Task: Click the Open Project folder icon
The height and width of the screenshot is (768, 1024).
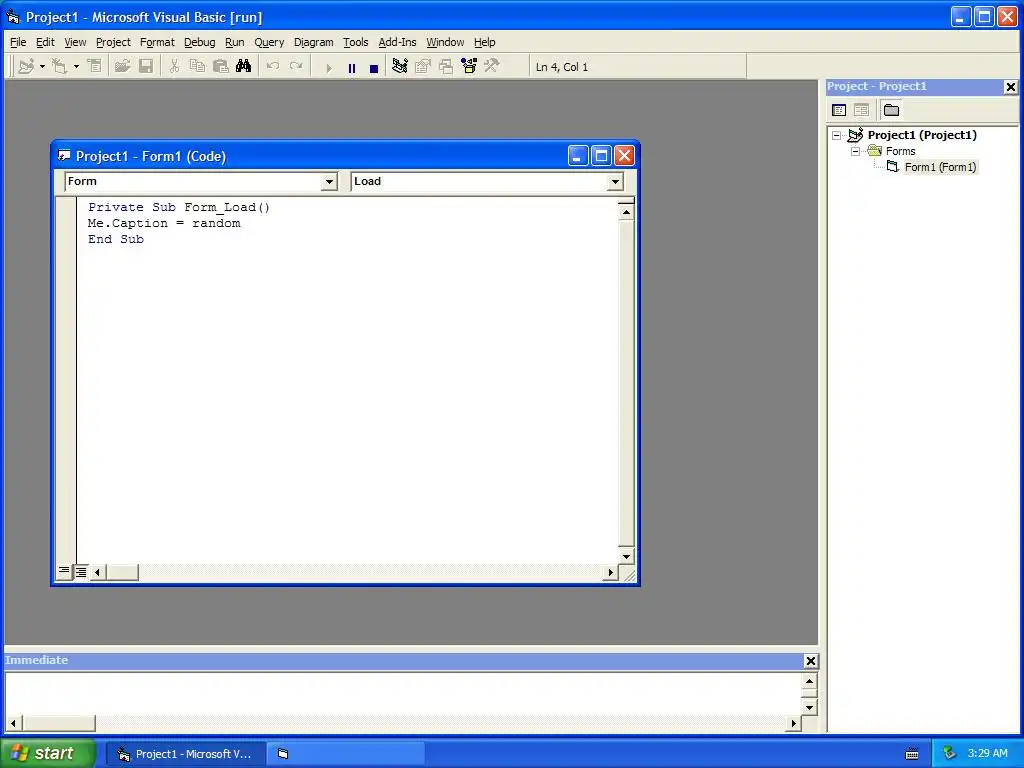Action: click(x=122, y=67)
